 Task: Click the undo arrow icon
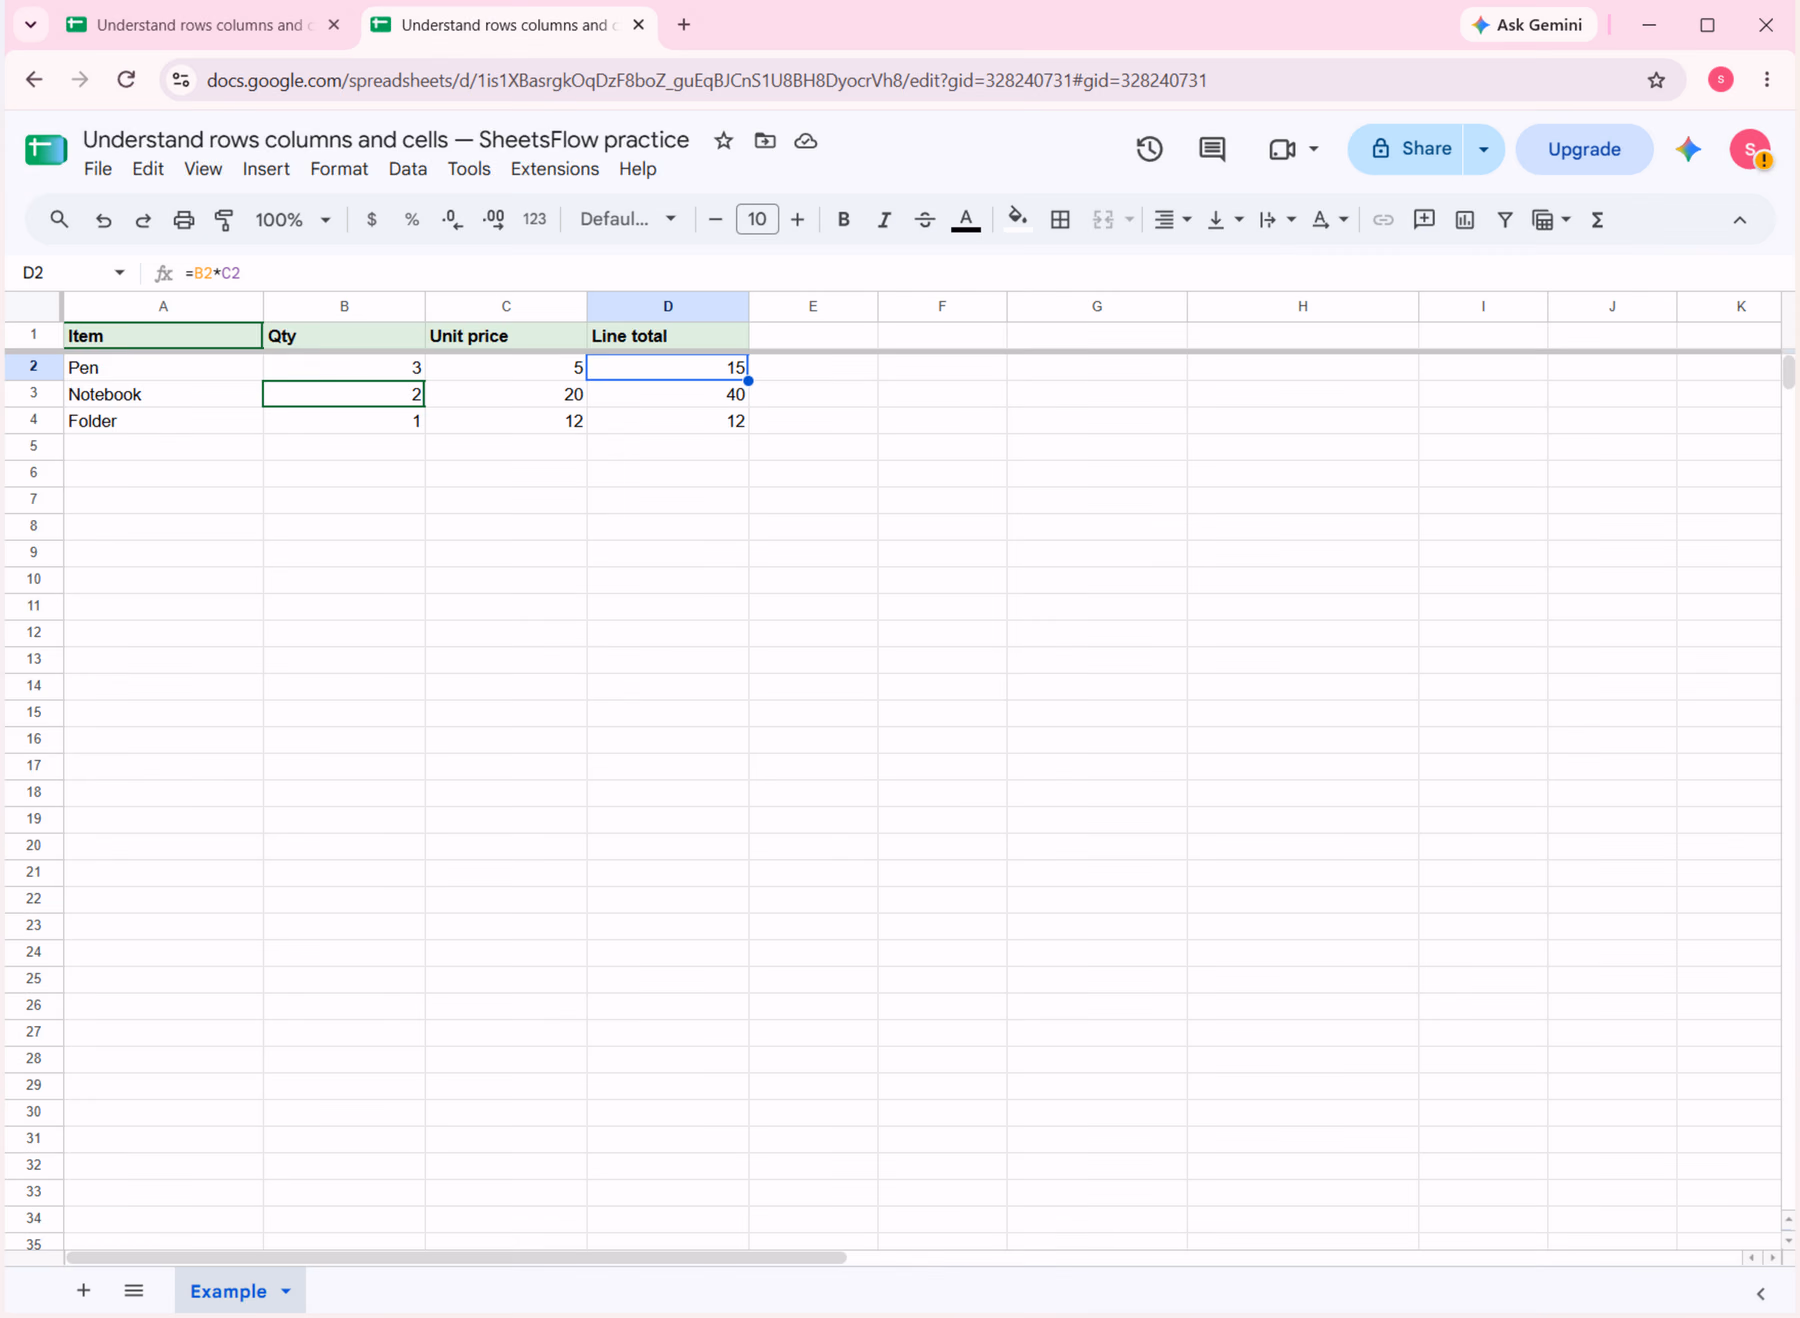103,220
